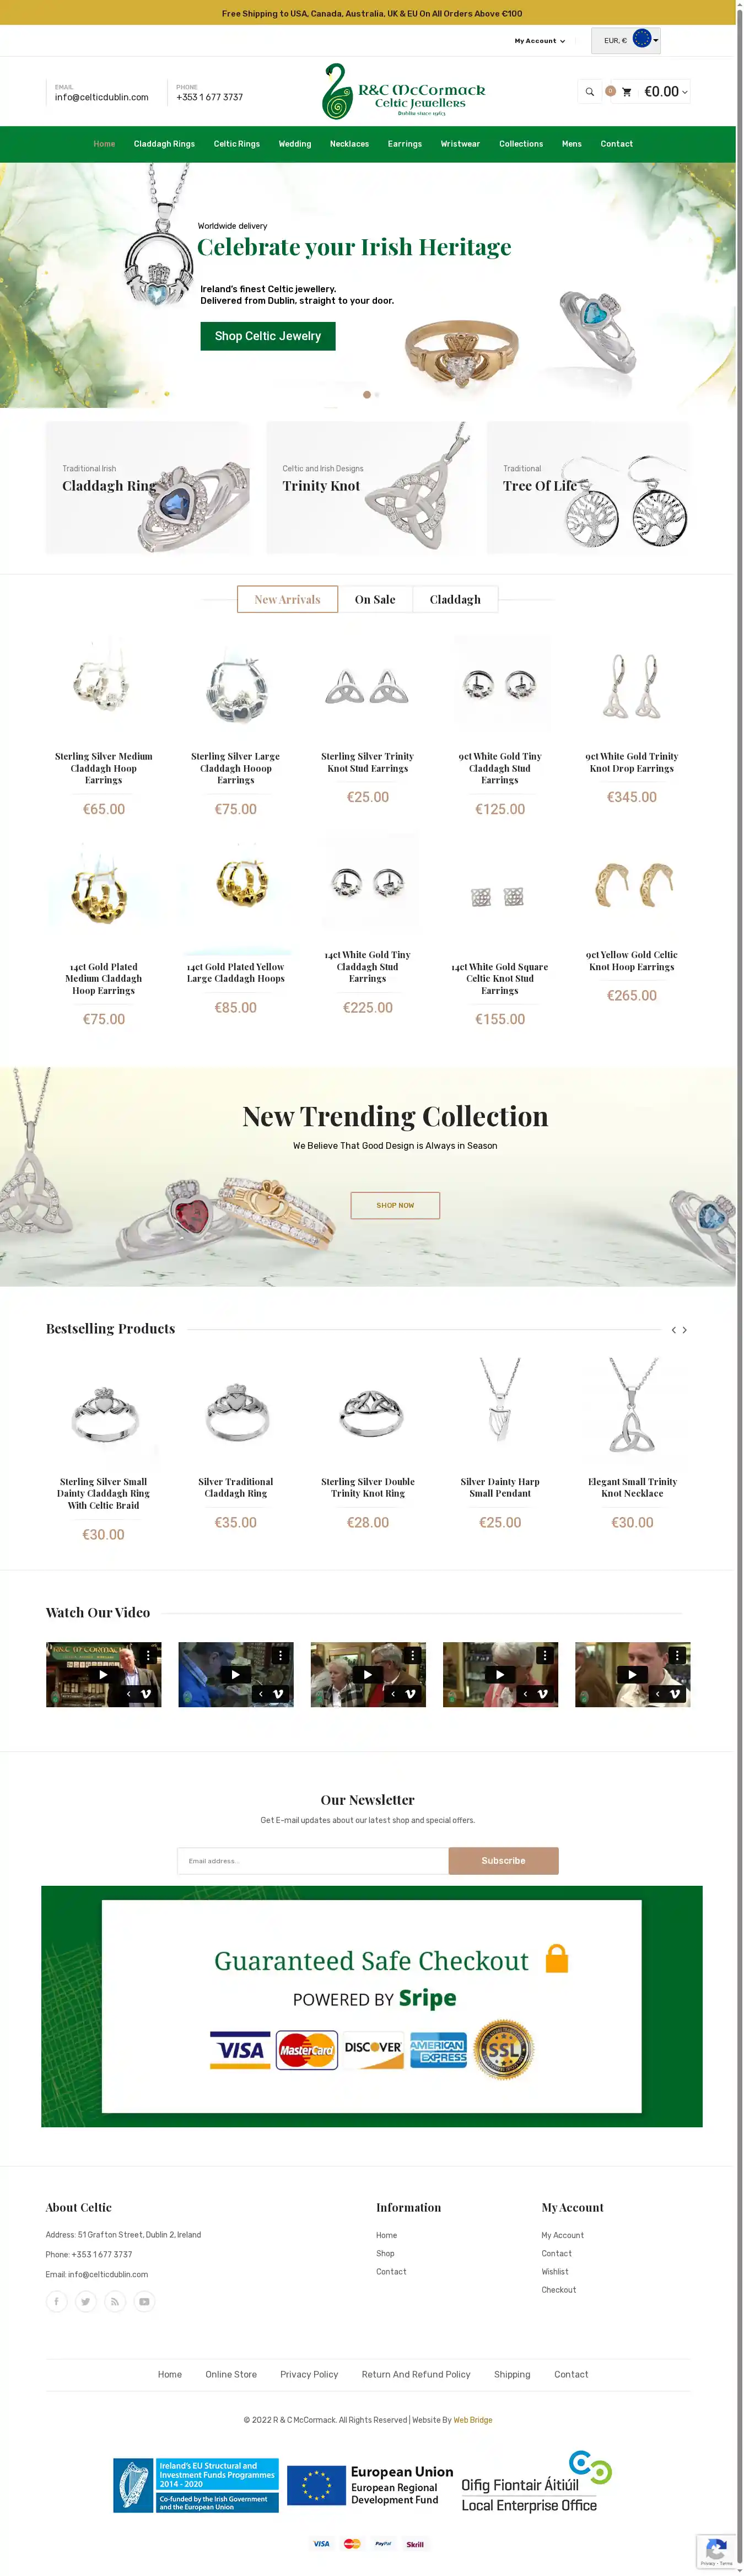The height and width of the screenshot is (2576, 744).
Task: Expand the EUR currency dropdown
Action: 626,40
